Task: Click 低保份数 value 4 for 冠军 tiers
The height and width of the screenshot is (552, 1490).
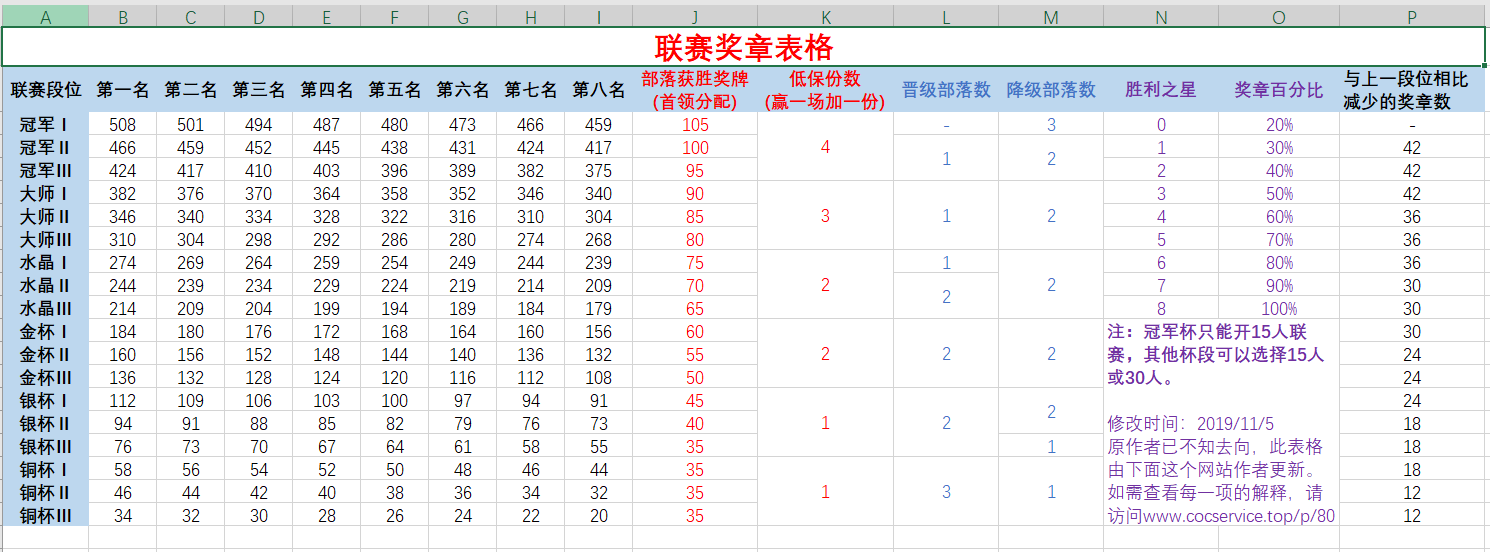Action: pos(825,148)
